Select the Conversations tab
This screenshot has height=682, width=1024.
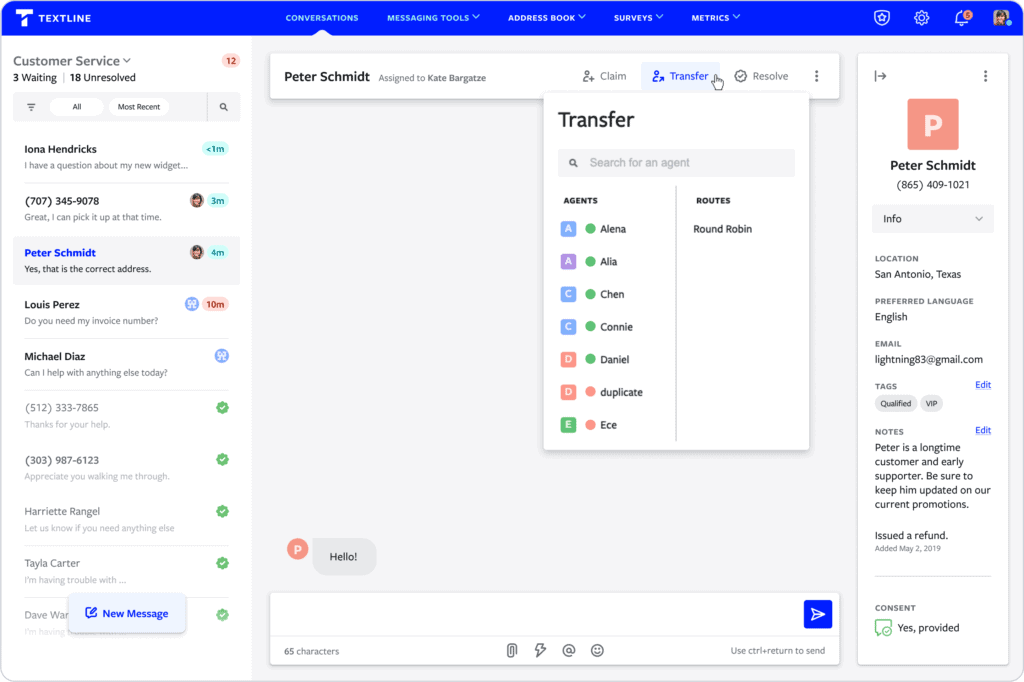pos(322,17)
